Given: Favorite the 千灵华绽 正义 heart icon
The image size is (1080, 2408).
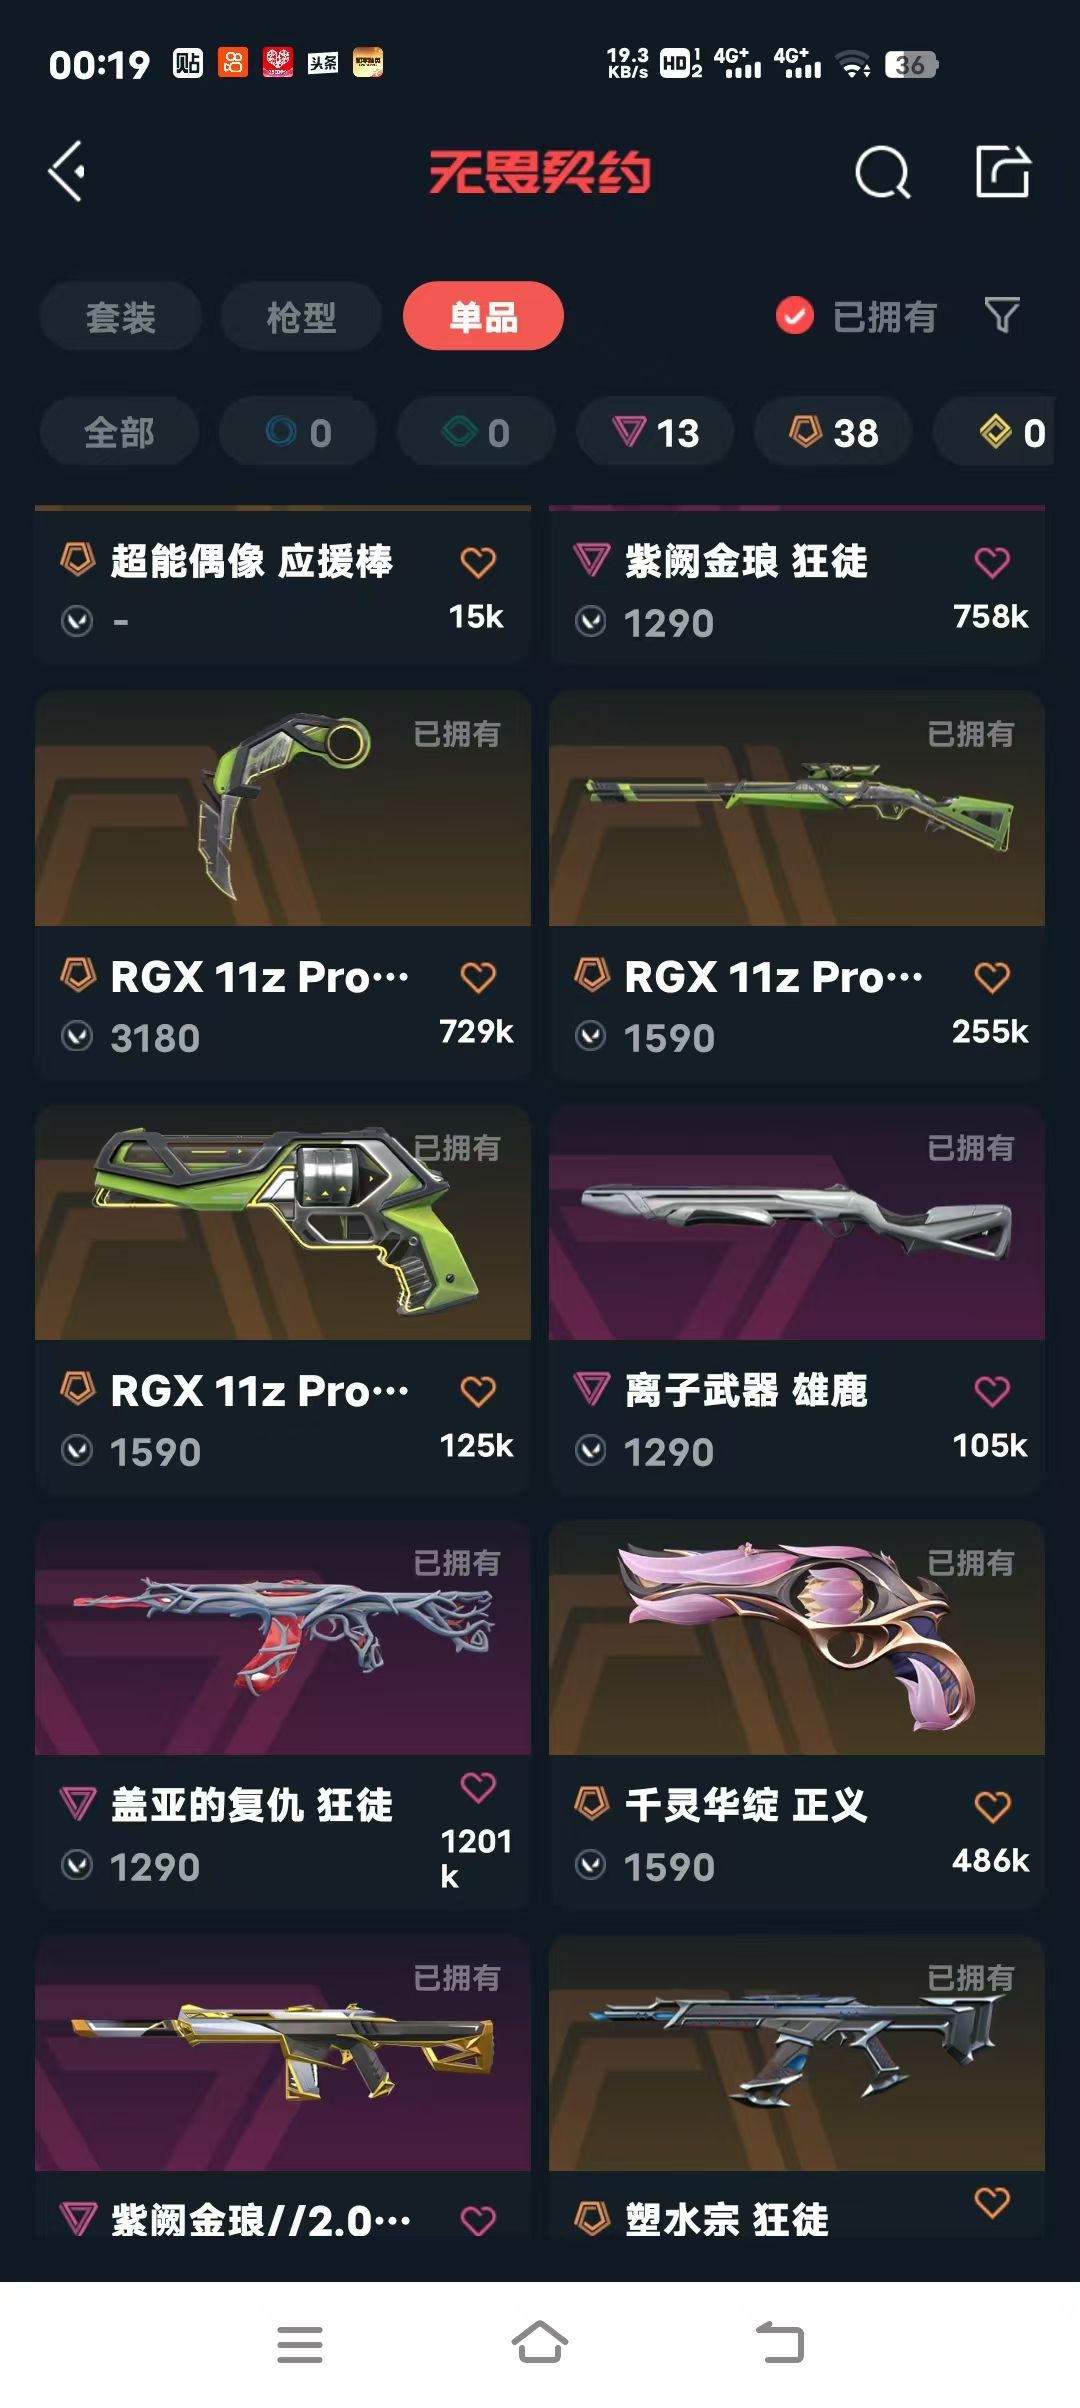Looking at the screenshot, I should 992,1806.
